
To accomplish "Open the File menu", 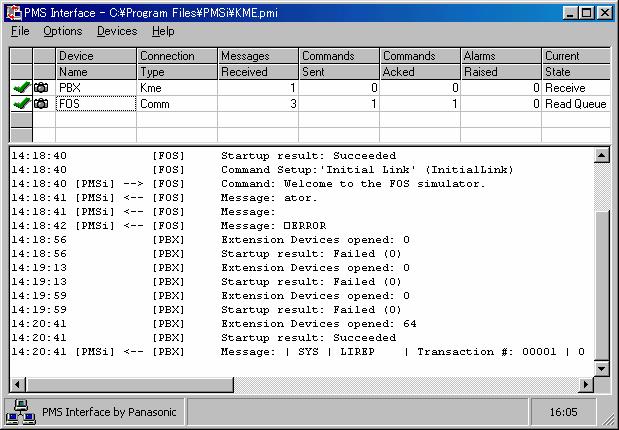I will tap(20, 31).
